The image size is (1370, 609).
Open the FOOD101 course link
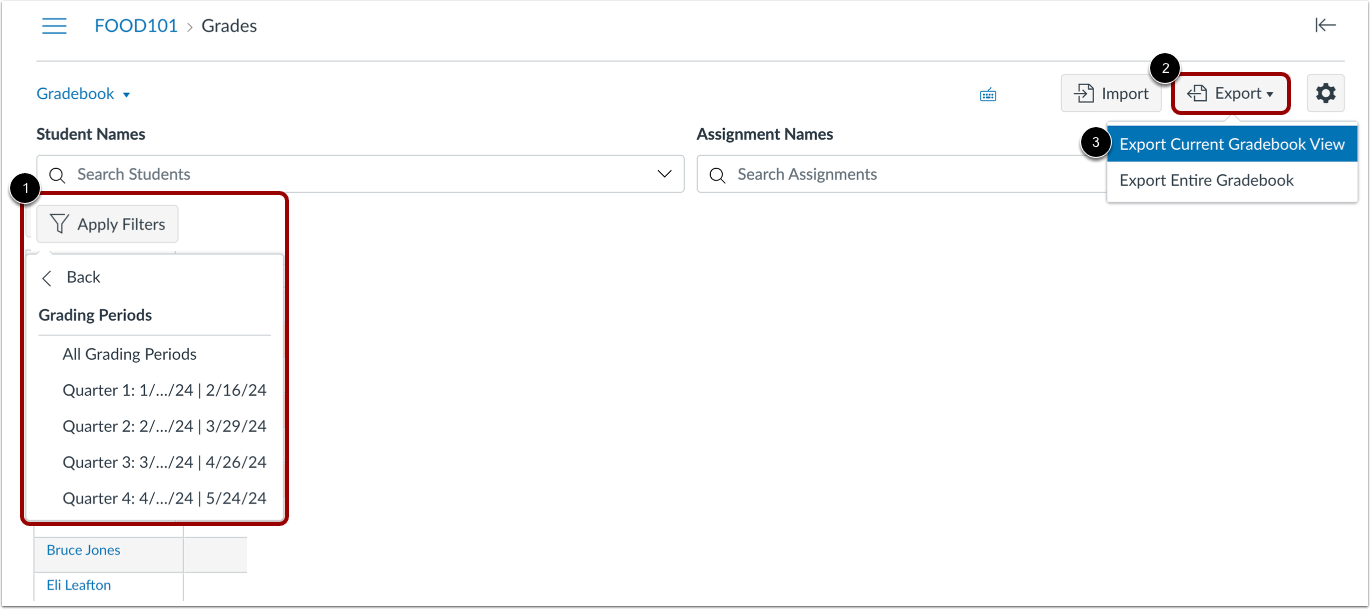point(136,26)
